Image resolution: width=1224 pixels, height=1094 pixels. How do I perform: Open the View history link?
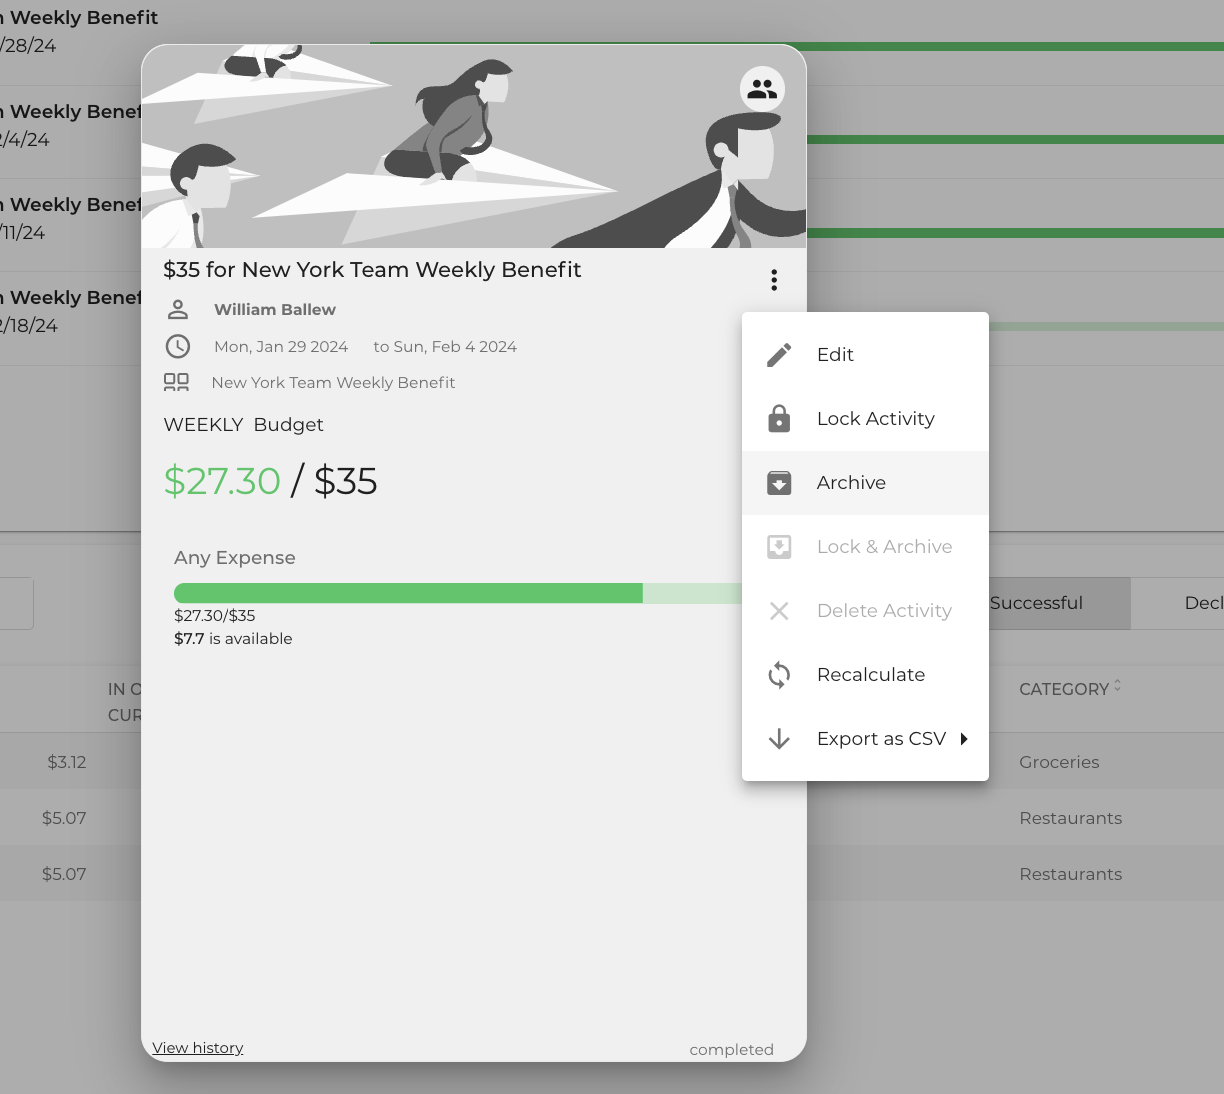198,1048
